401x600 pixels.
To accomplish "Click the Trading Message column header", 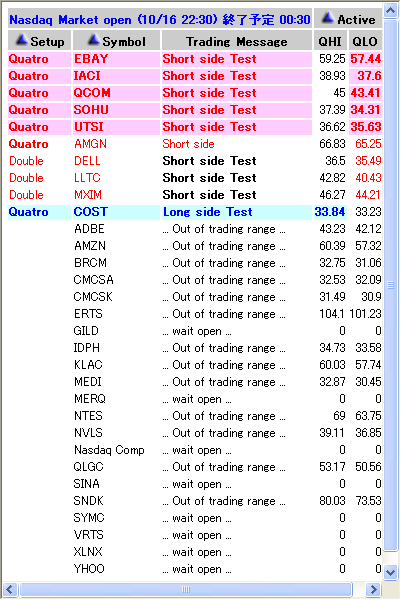I will pyautogui.click(x=236, y=41).
